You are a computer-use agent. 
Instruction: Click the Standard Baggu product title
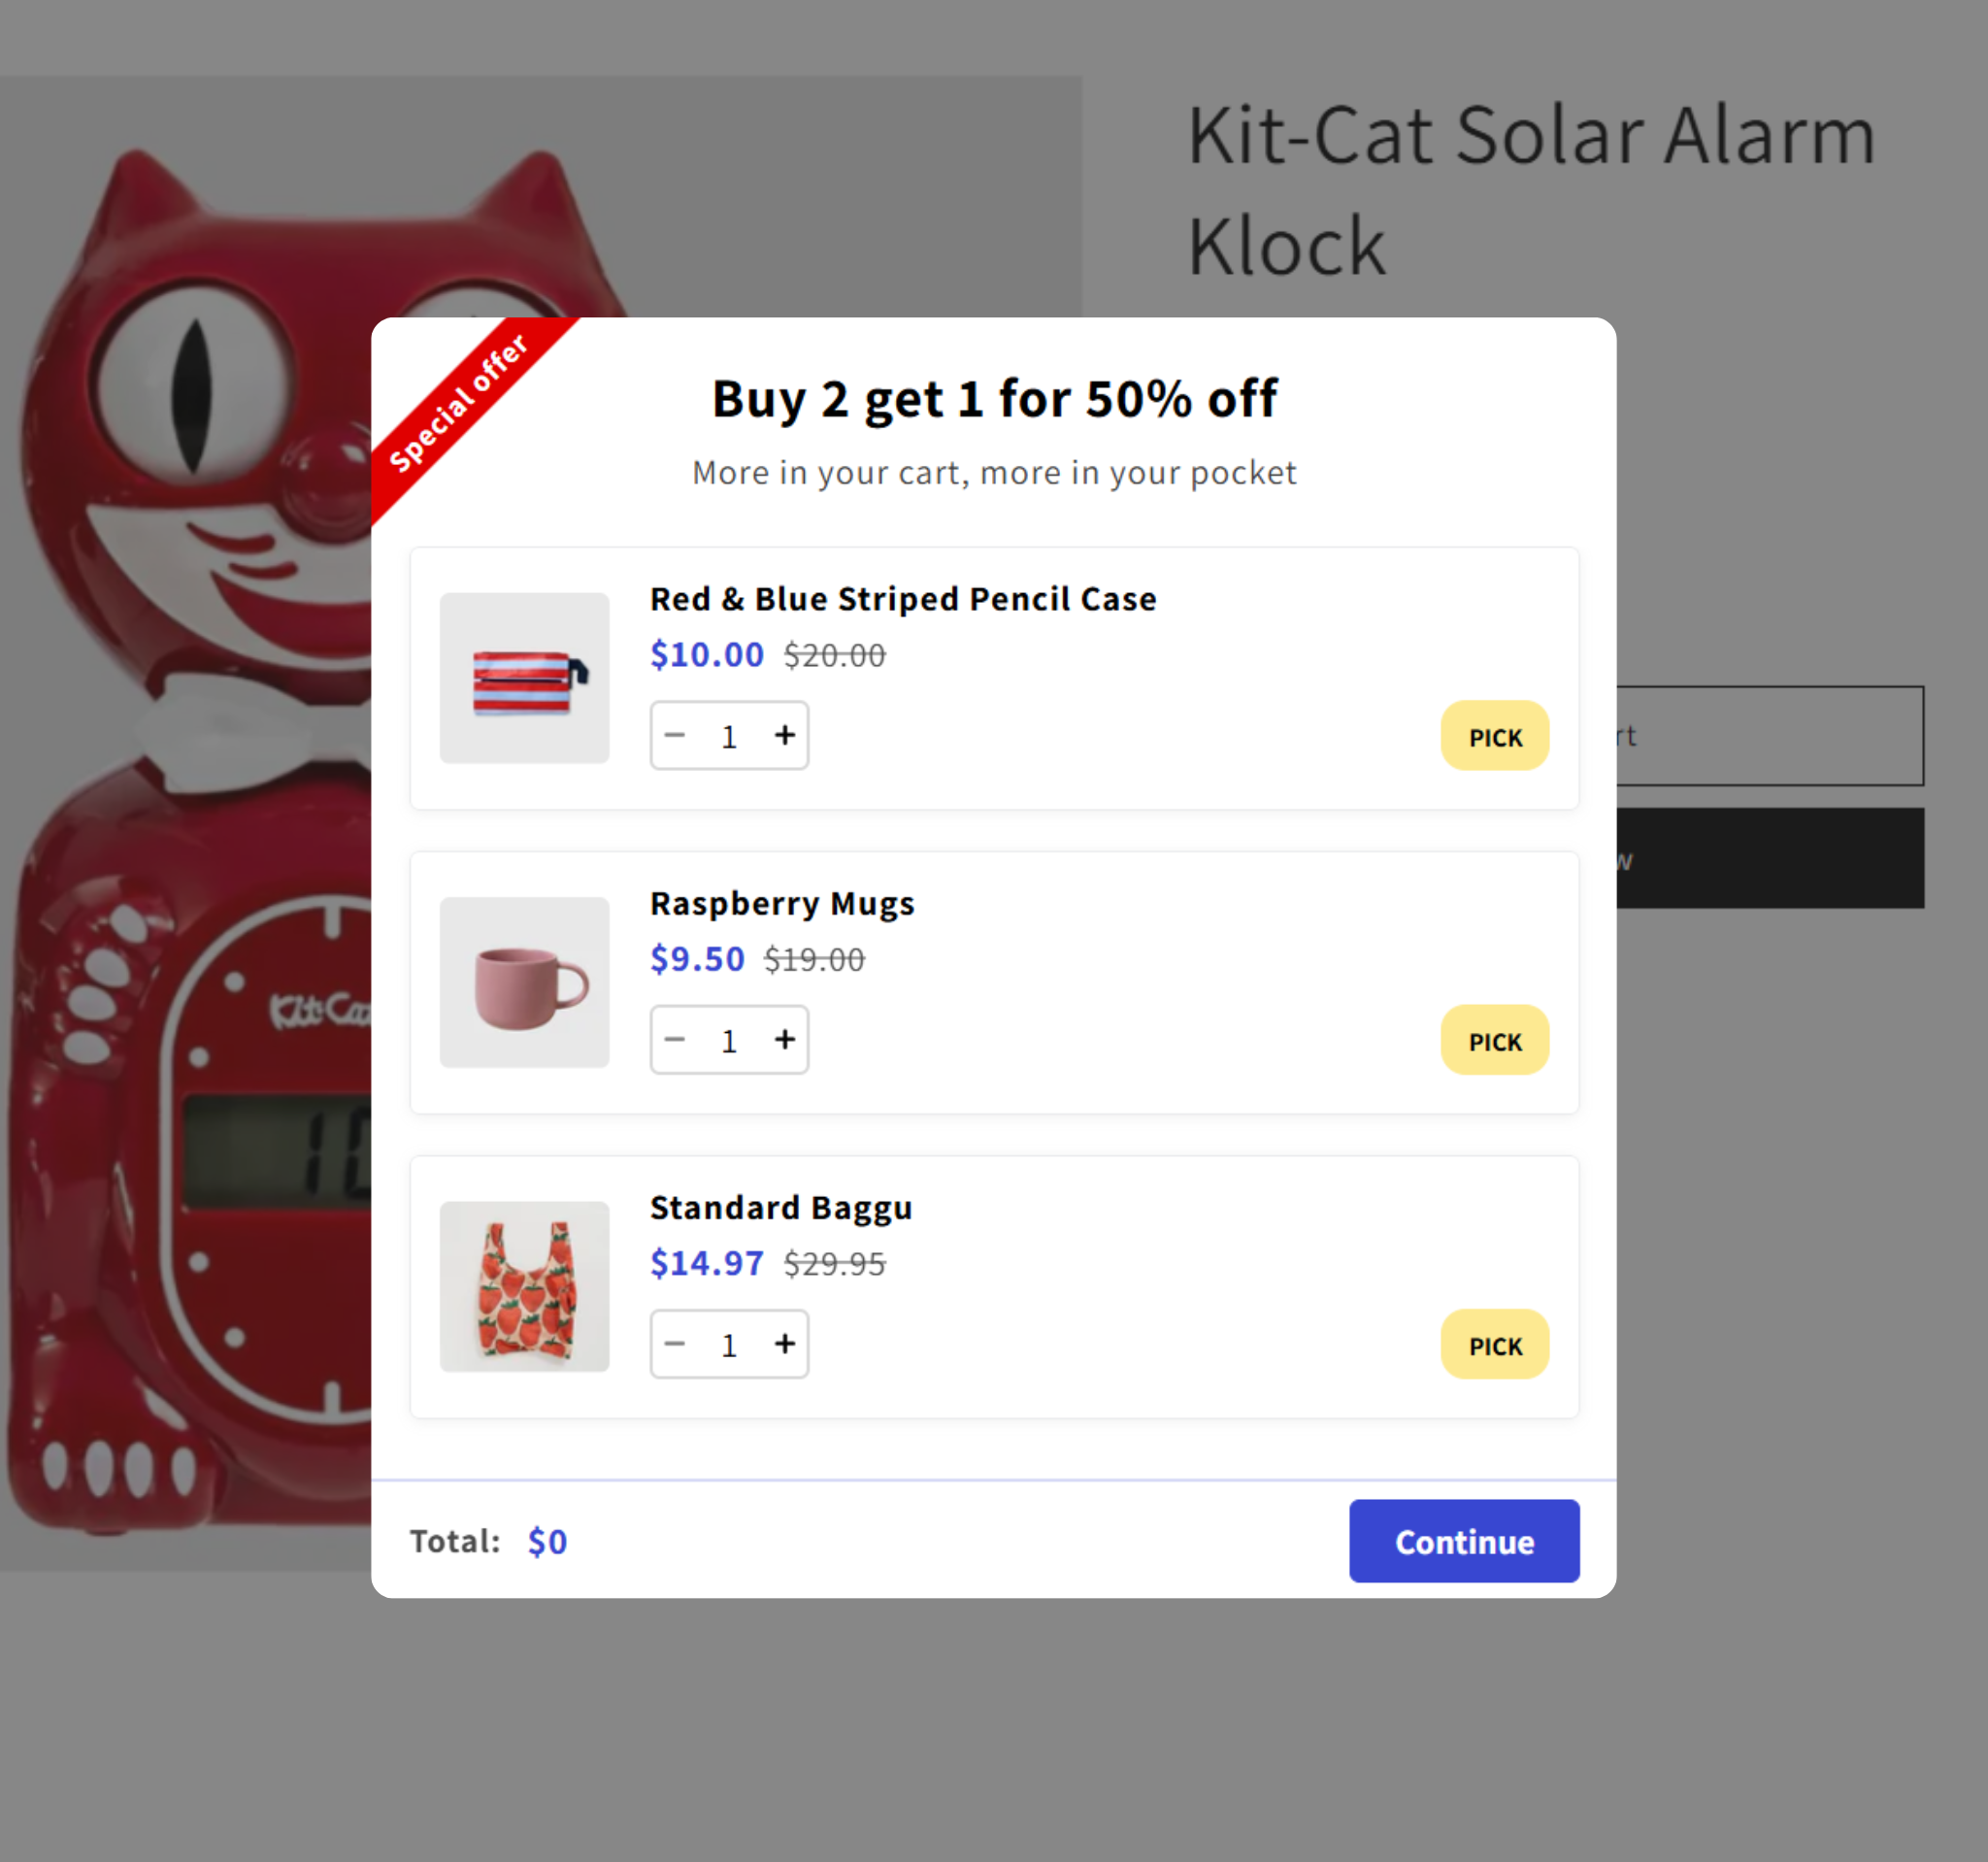pyautogui.click(x=781, y=1207)
